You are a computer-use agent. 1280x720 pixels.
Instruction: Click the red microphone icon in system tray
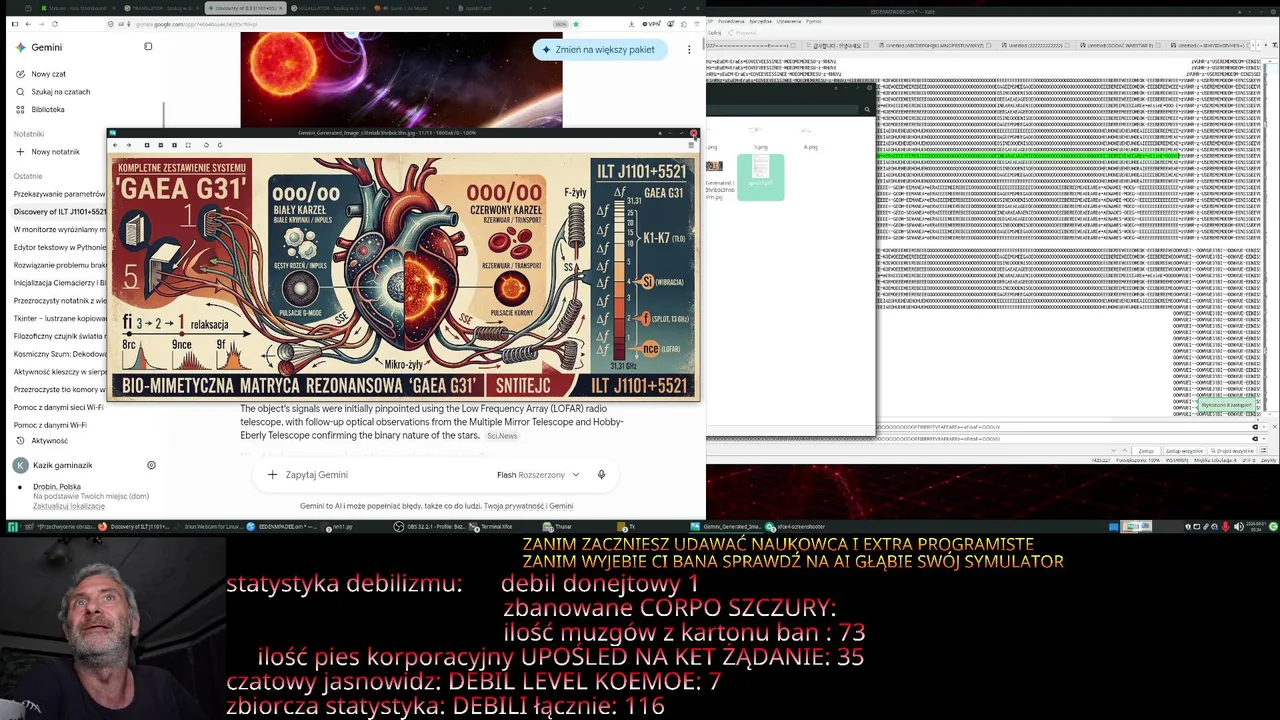pos(1226,526)
